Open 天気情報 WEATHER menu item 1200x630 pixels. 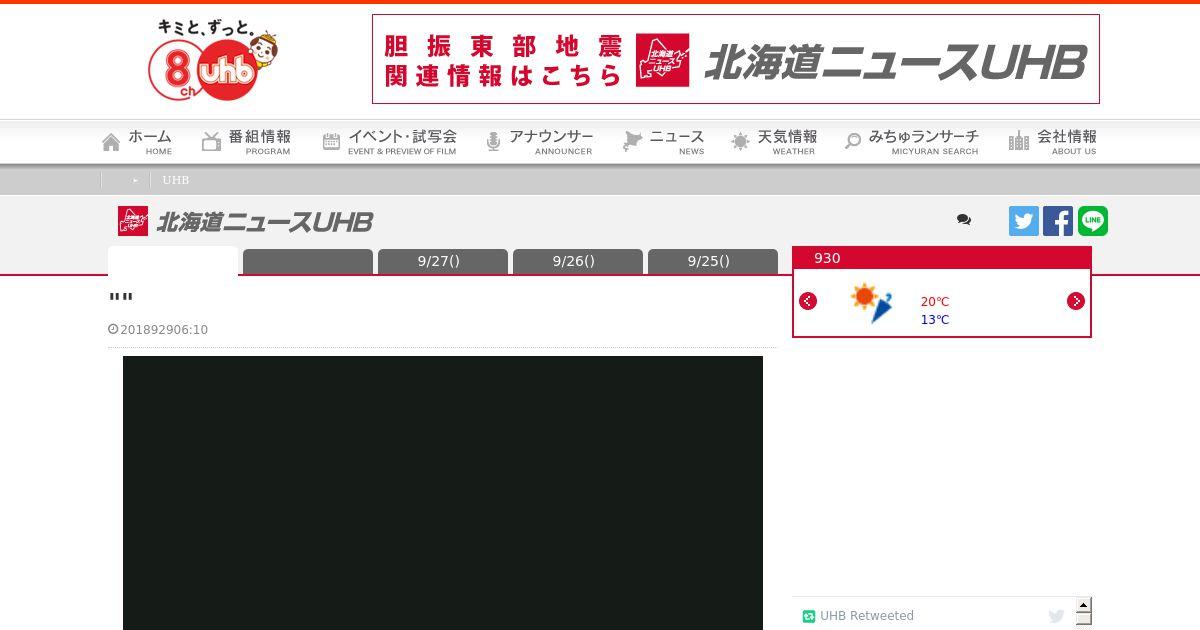point(773,142)
